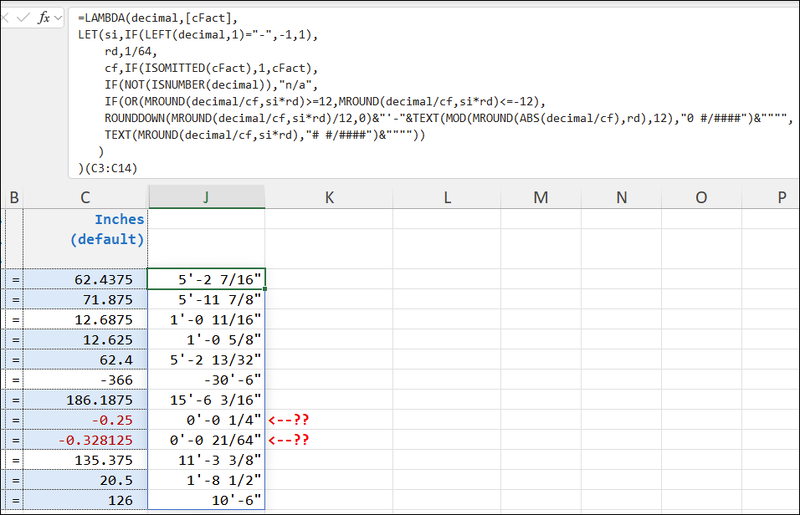Click the Insert Function fx icon
This screenshot has width=800, height=515.
tap(45, 18)
